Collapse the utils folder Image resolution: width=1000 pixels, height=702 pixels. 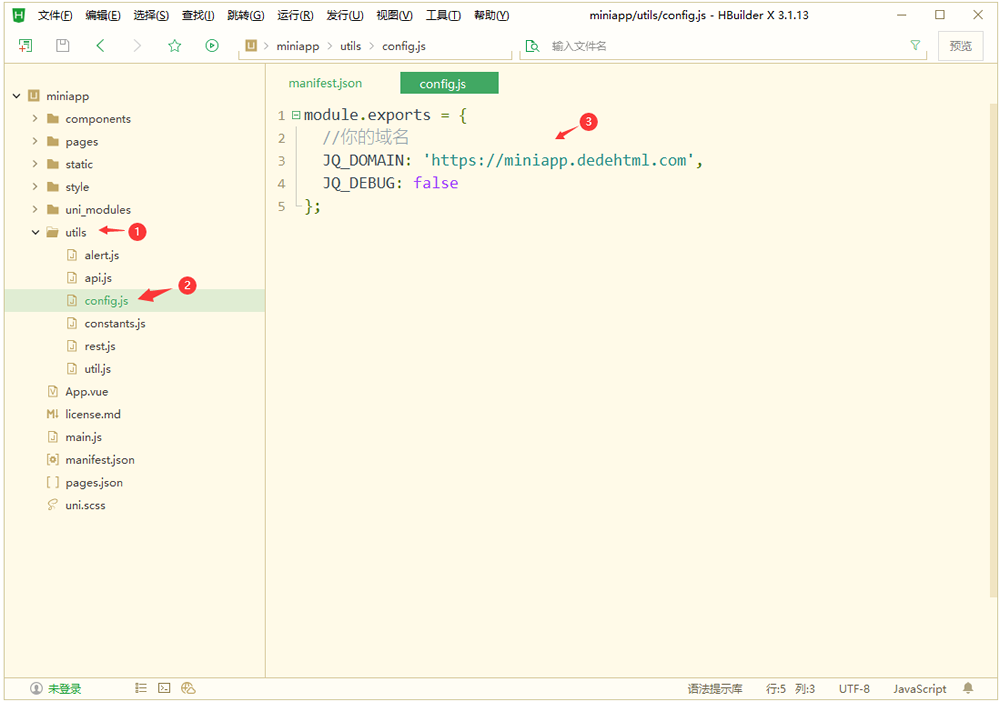pyautogui.click(x=35, y=233)
